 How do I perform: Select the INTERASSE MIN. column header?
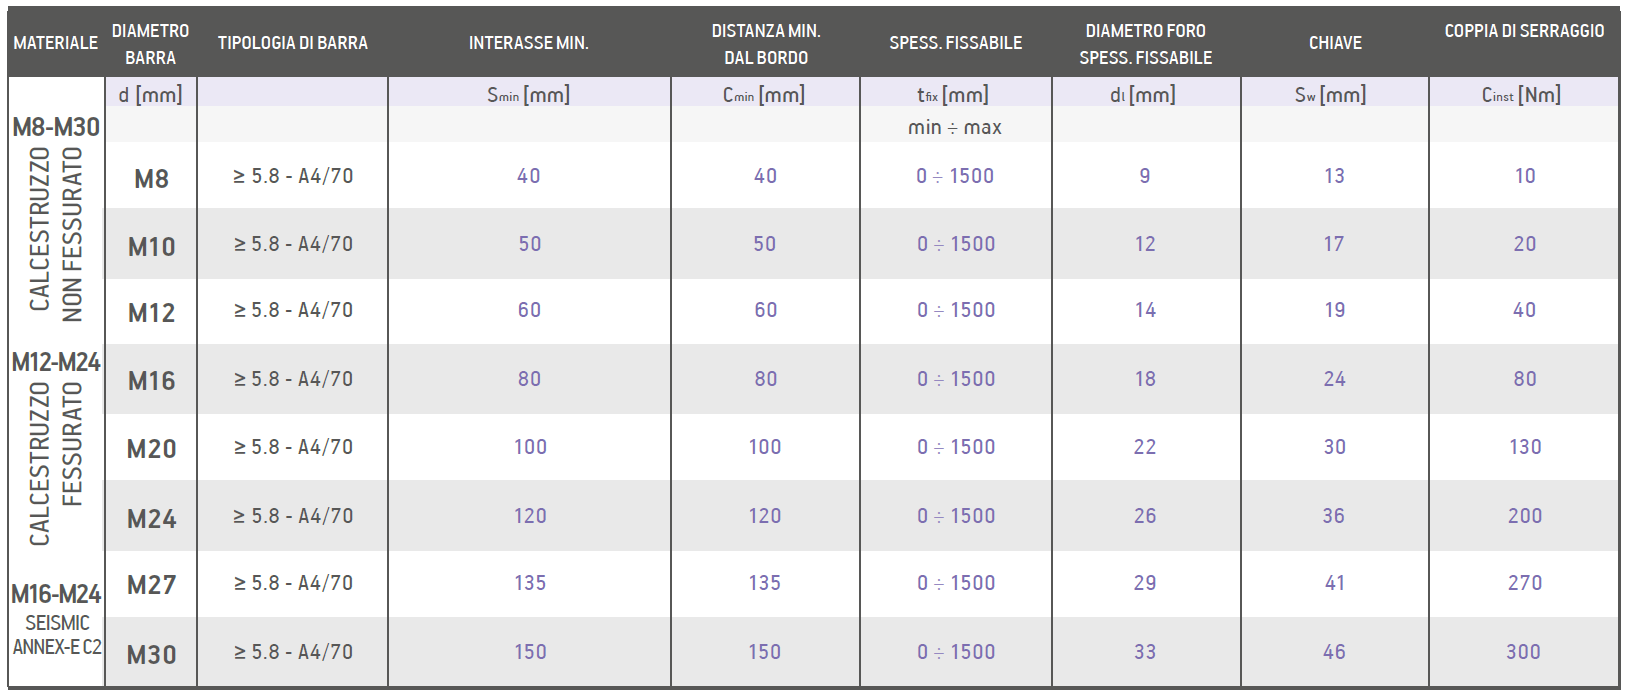[x=529, y=43]
